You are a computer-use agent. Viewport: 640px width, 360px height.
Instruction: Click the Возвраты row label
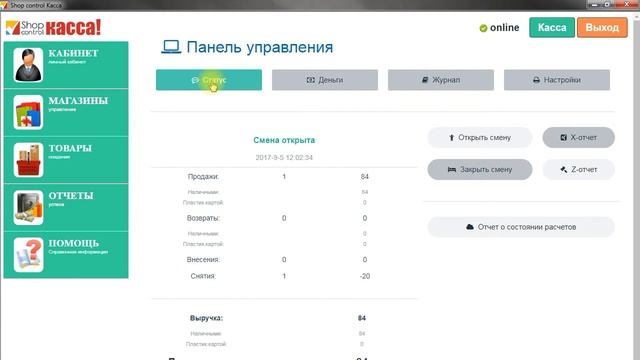[x=203, y=218]
